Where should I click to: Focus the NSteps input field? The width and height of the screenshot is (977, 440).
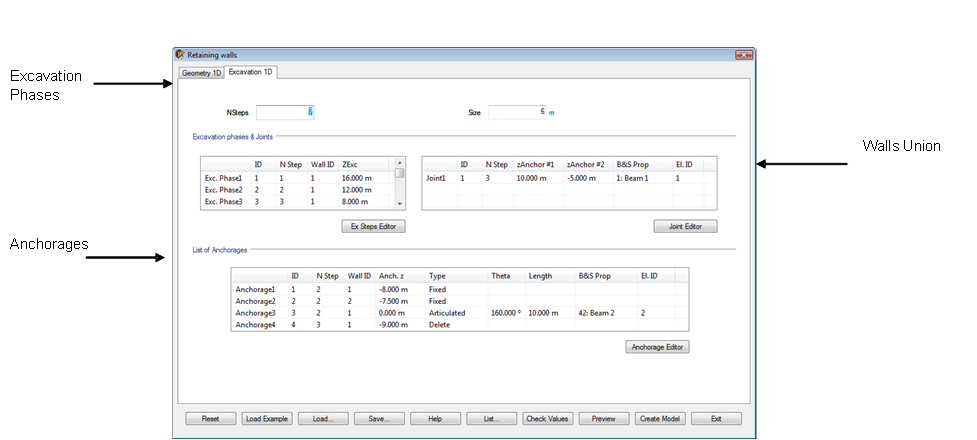(x=285, y=112)
